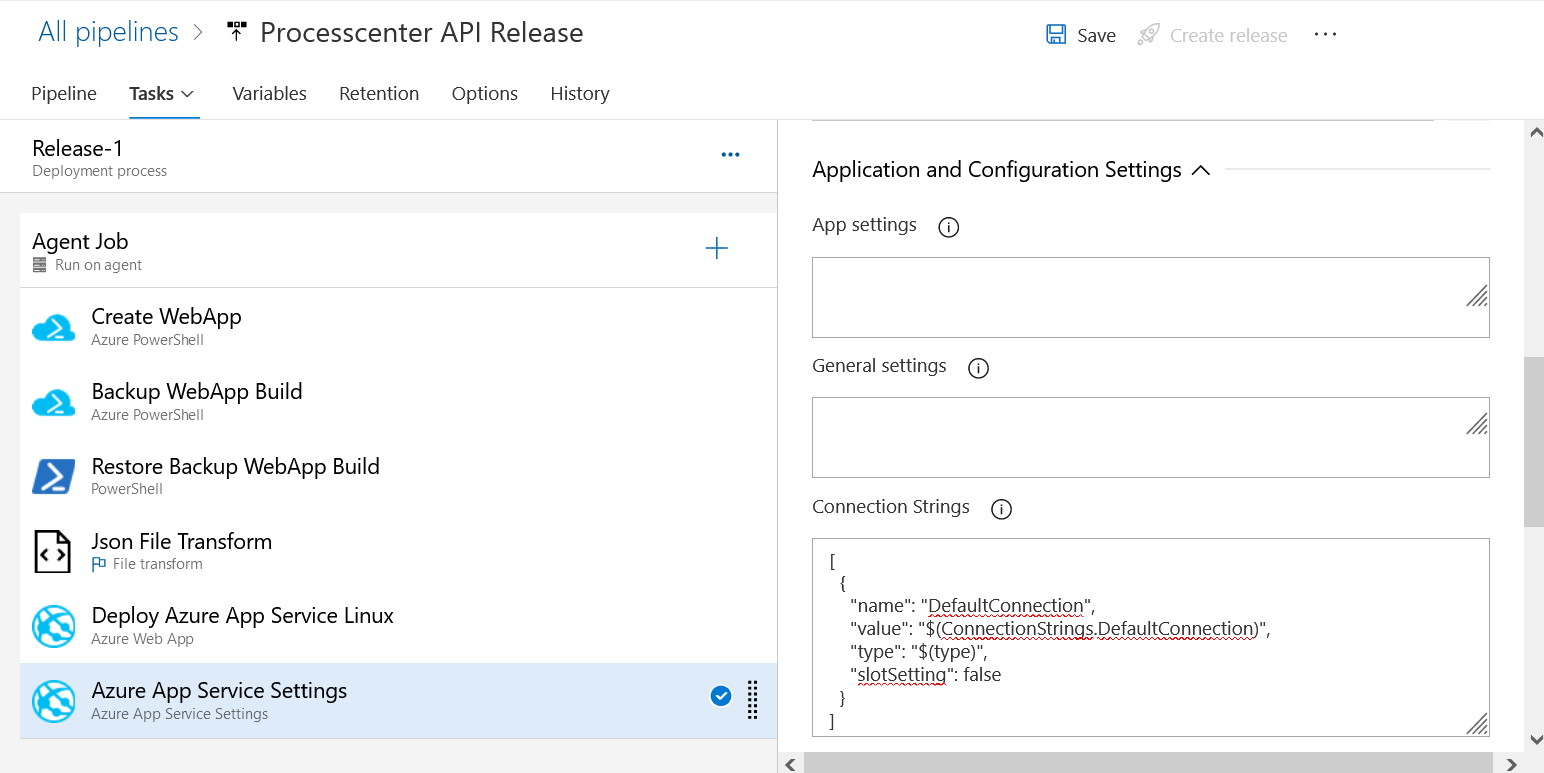Open General settings info tooltip icon
Viewport: 1544px width, 773px height.
[x=978, y=368]
